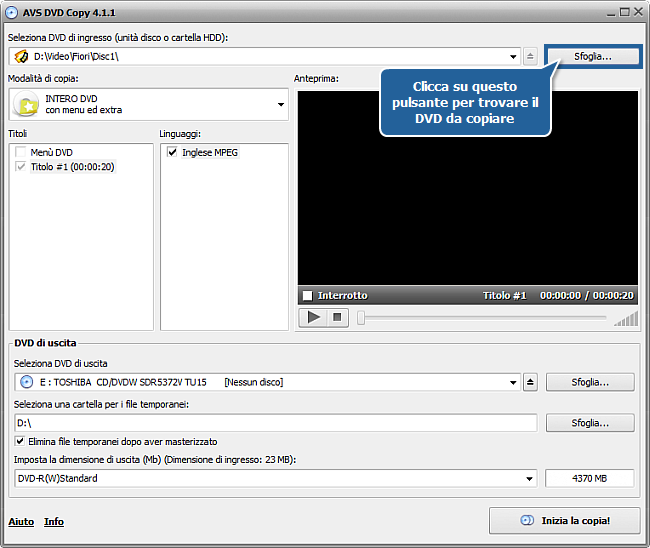650x548 pixels.
Task: Click the AVS DVD Copy title bar icon
Action: tap(12, 12)
